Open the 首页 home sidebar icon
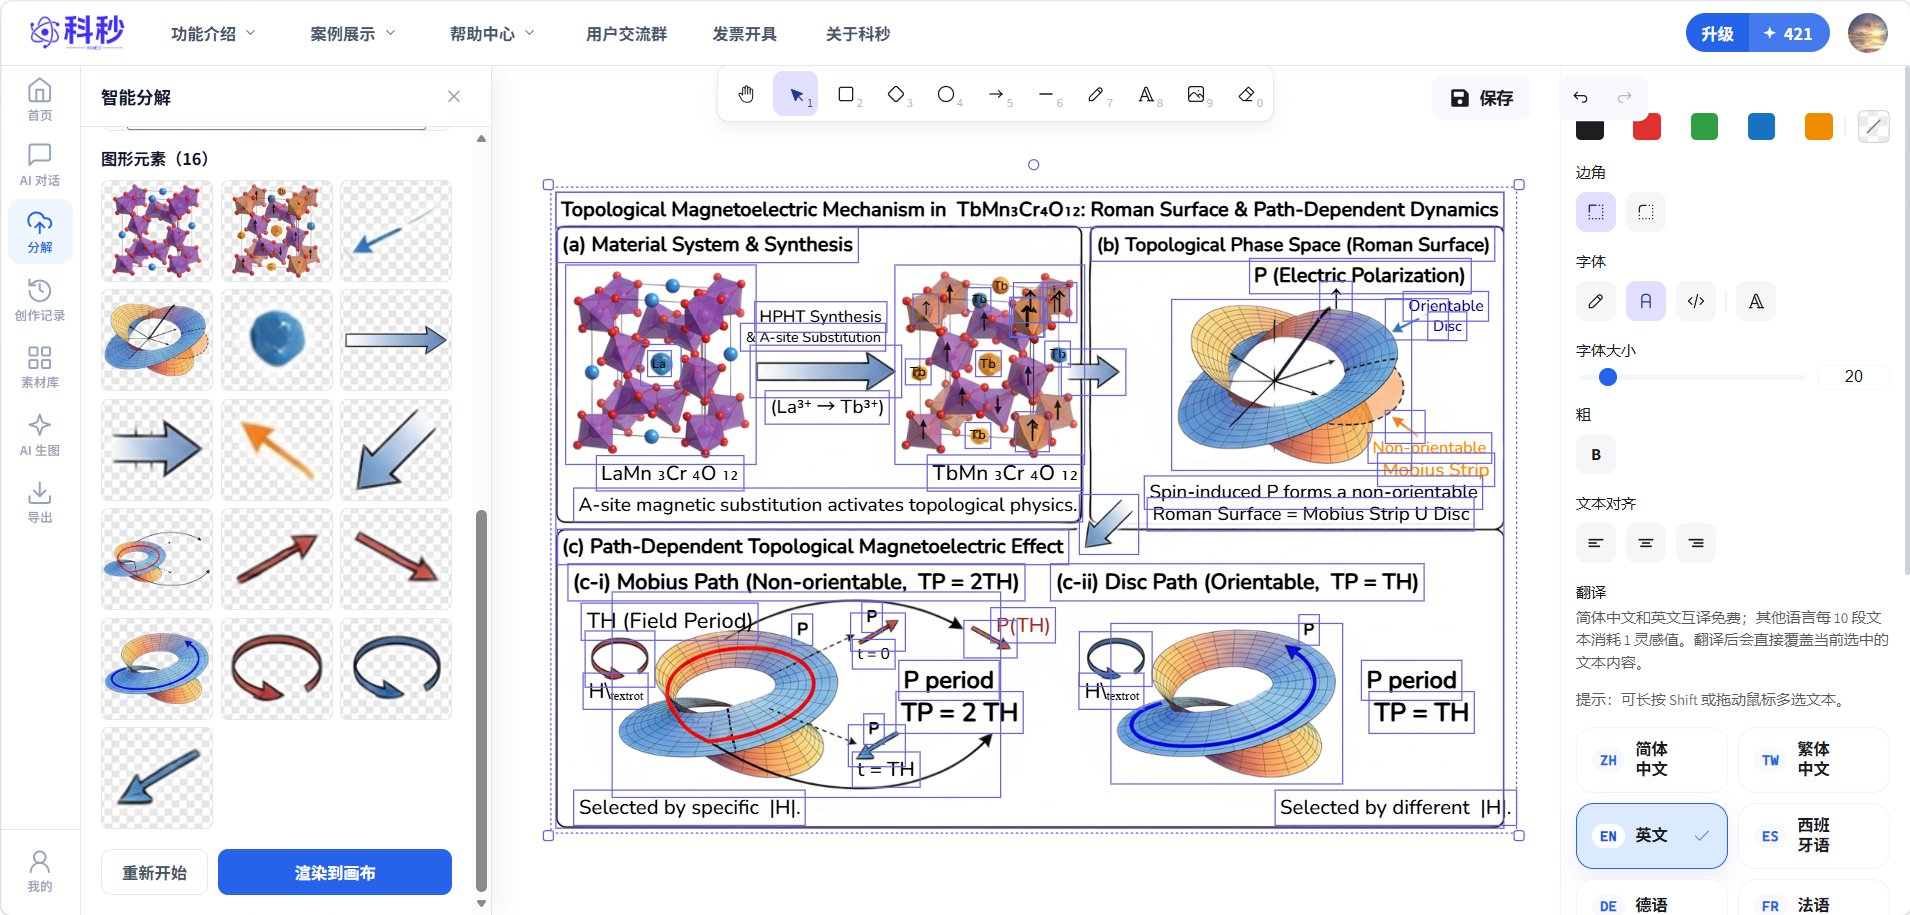 [40, 100]
